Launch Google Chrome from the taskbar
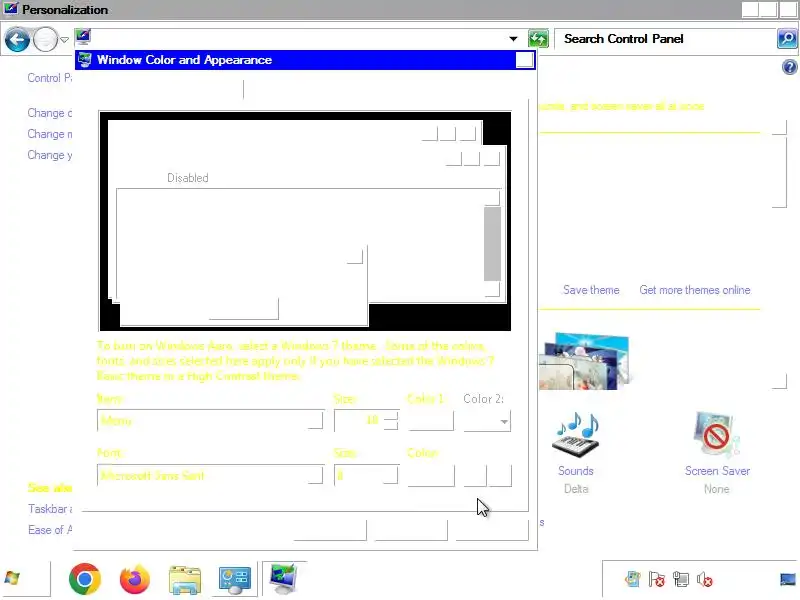The height and width of the screenshot is (600, 800). coord(85,579)
